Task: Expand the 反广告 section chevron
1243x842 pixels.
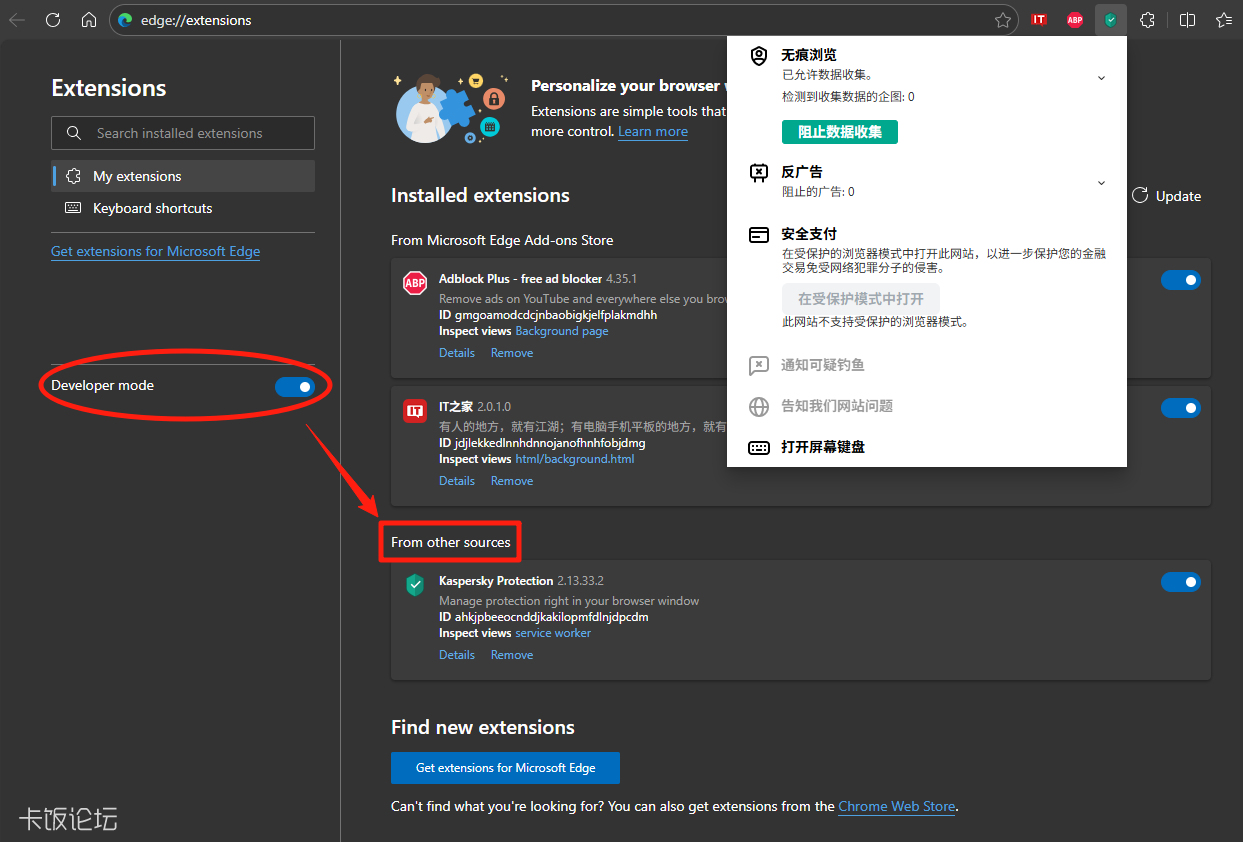Action: 1101,182
